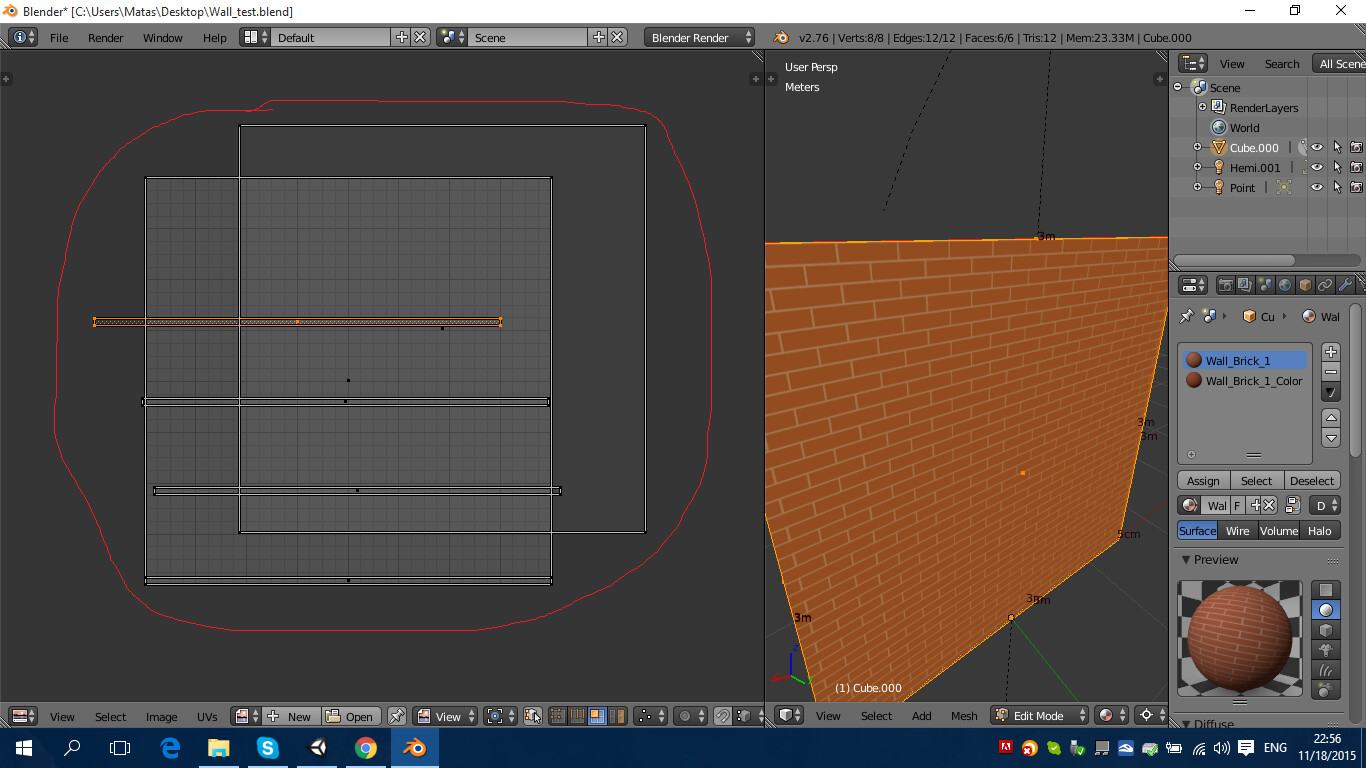Pin the material datablock with the pin icon
This screenshot has height=768, width=1366.
point(1187,316)
